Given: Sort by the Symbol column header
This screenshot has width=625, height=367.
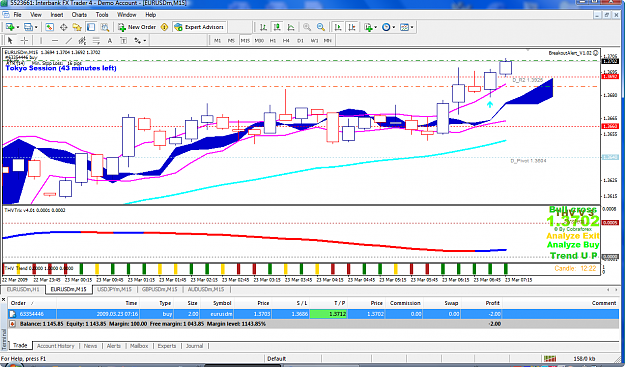Looking at the screenshot, I should click(x=216, y=303).
